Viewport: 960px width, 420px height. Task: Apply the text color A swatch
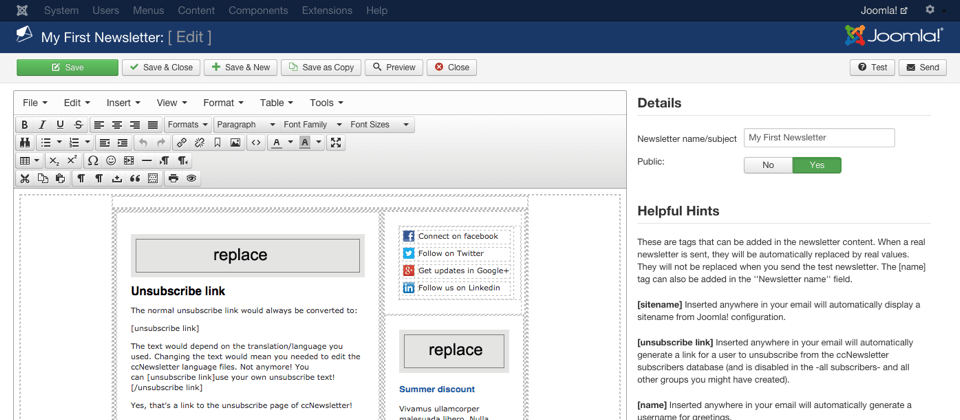pyautogui.click(x=276, y=143)
